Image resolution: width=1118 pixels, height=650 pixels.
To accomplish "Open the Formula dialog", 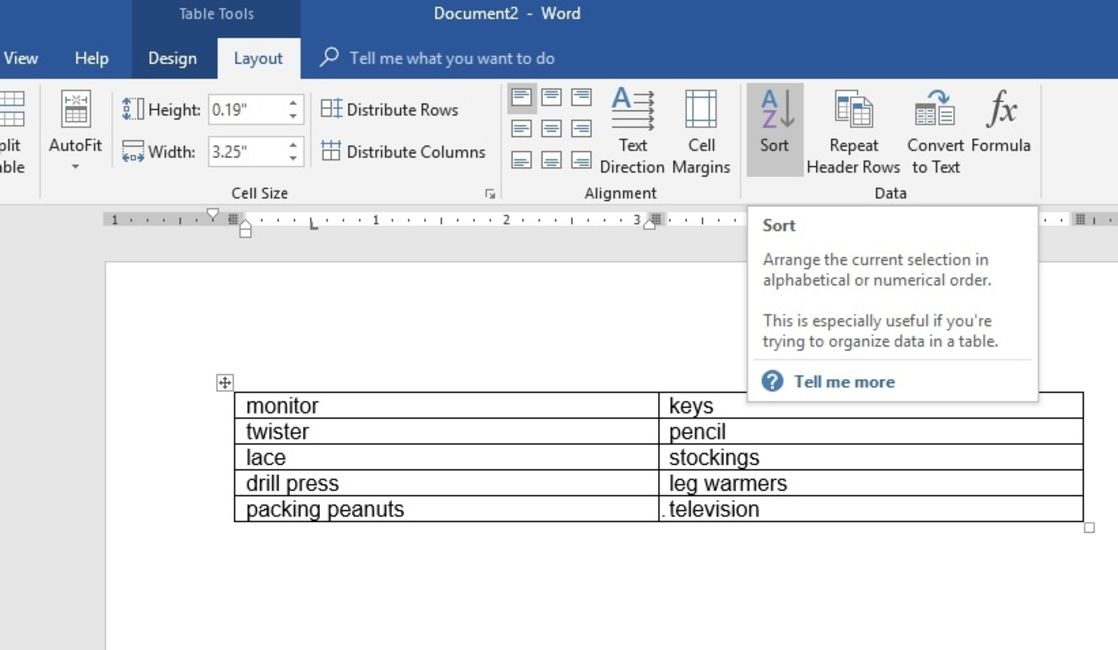I will point(1000,129).
